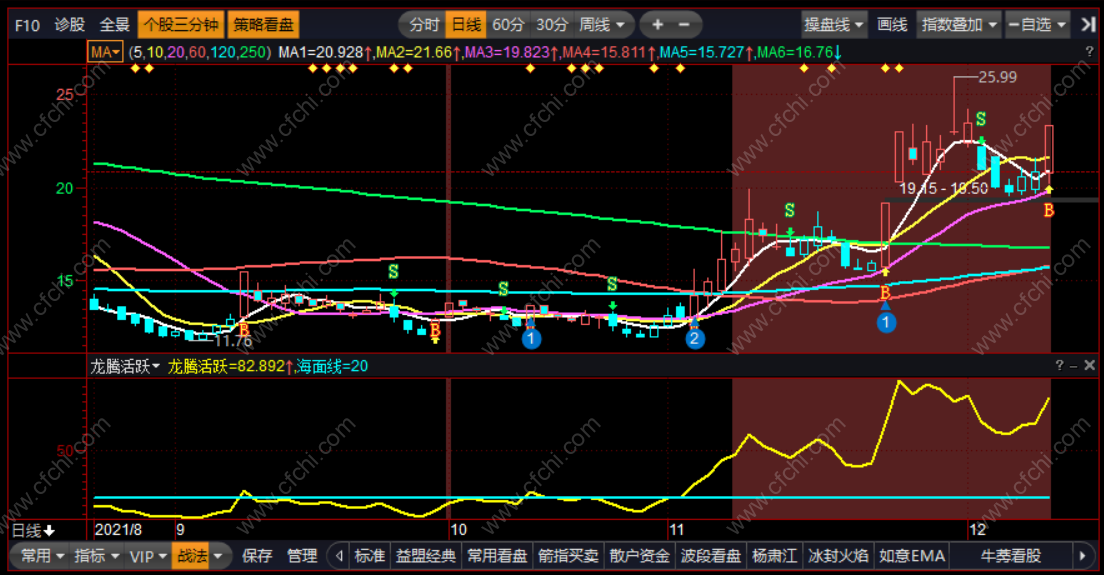Select the 战法 tab
The height and width of the screenshot is (575, 1104).
tap(192, 556)
